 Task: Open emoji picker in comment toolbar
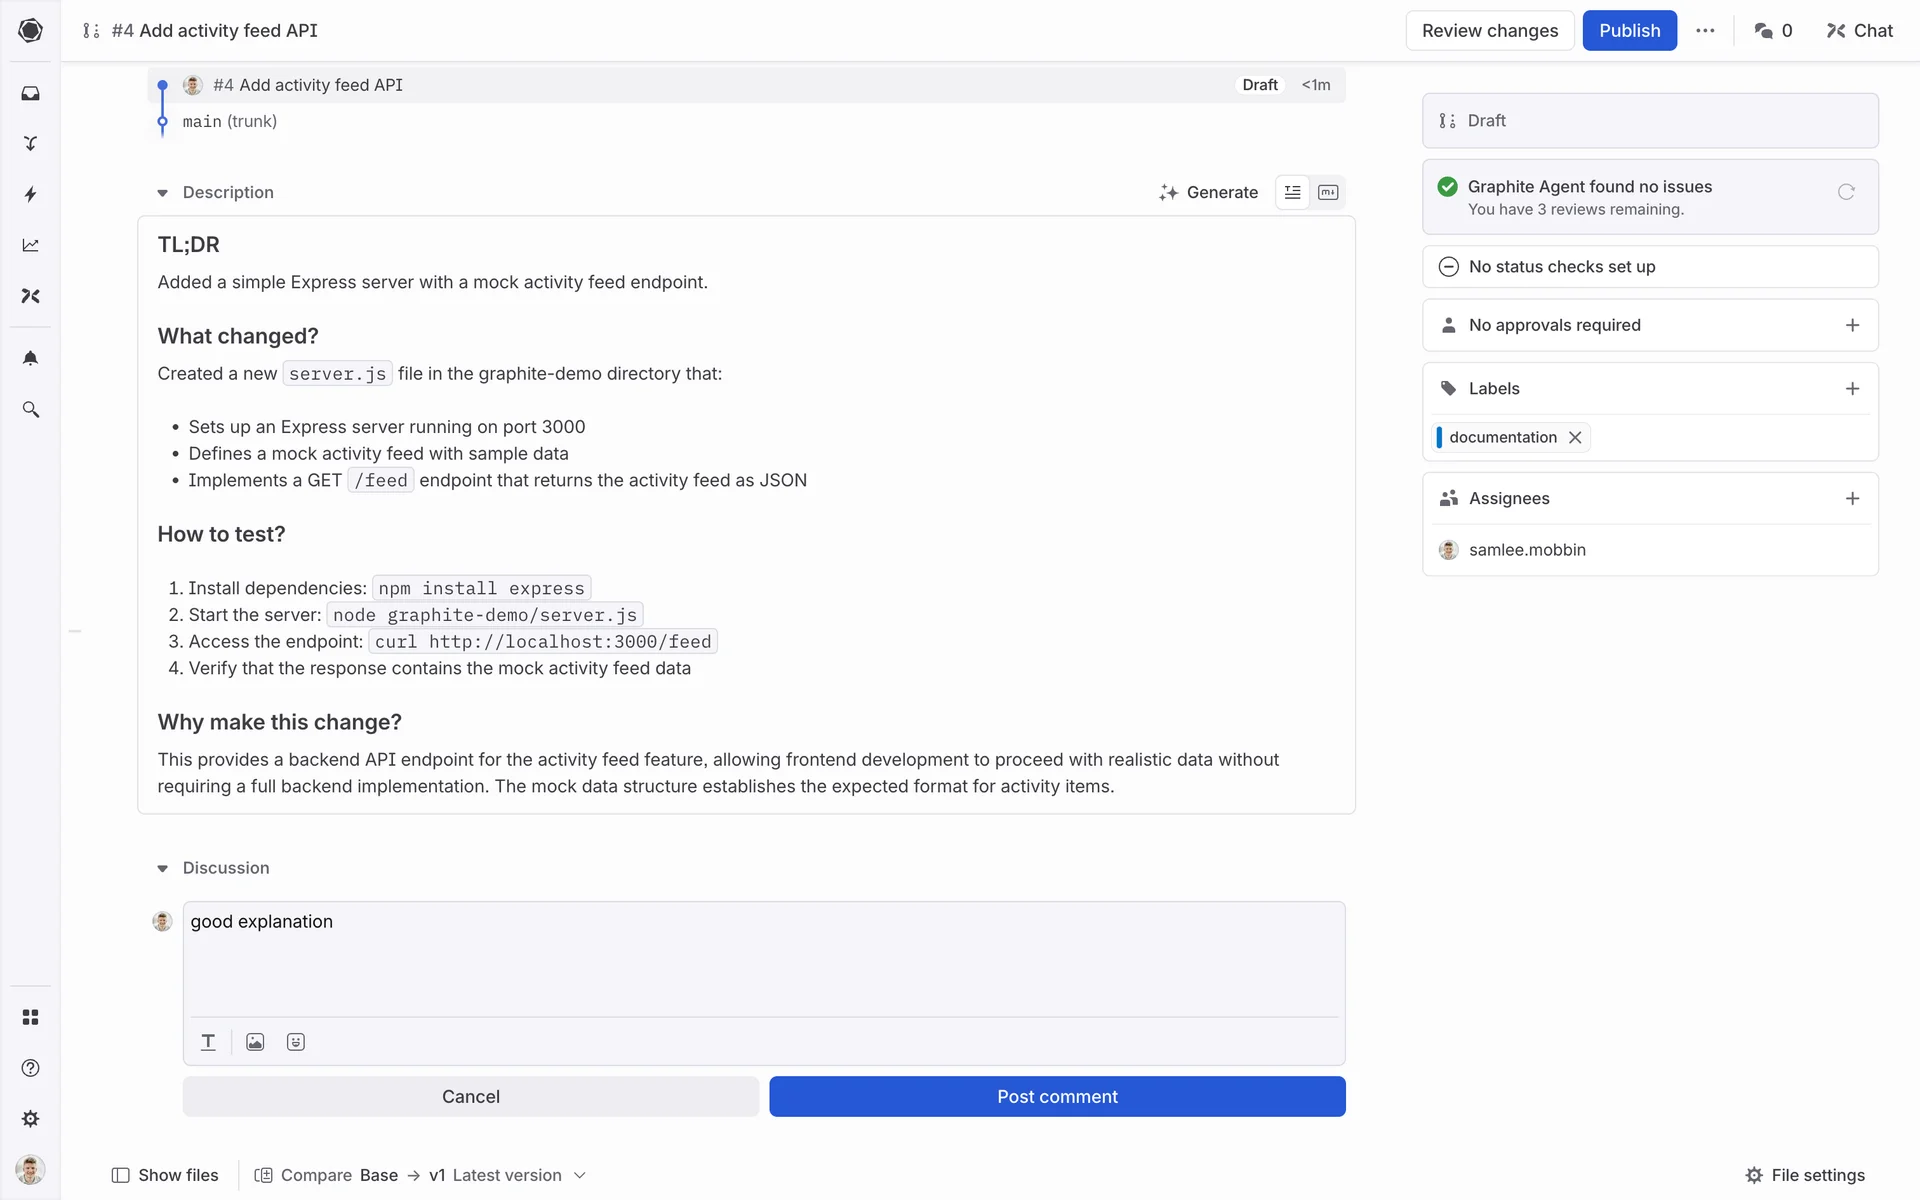click(x=295, y=1042)
